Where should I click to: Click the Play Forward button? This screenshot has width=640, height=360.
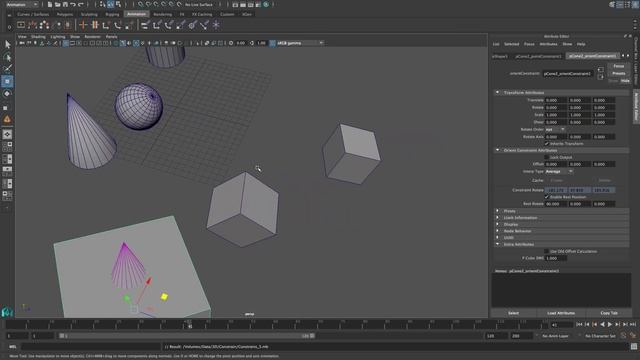pyautogui.click(x=610, y=324)
